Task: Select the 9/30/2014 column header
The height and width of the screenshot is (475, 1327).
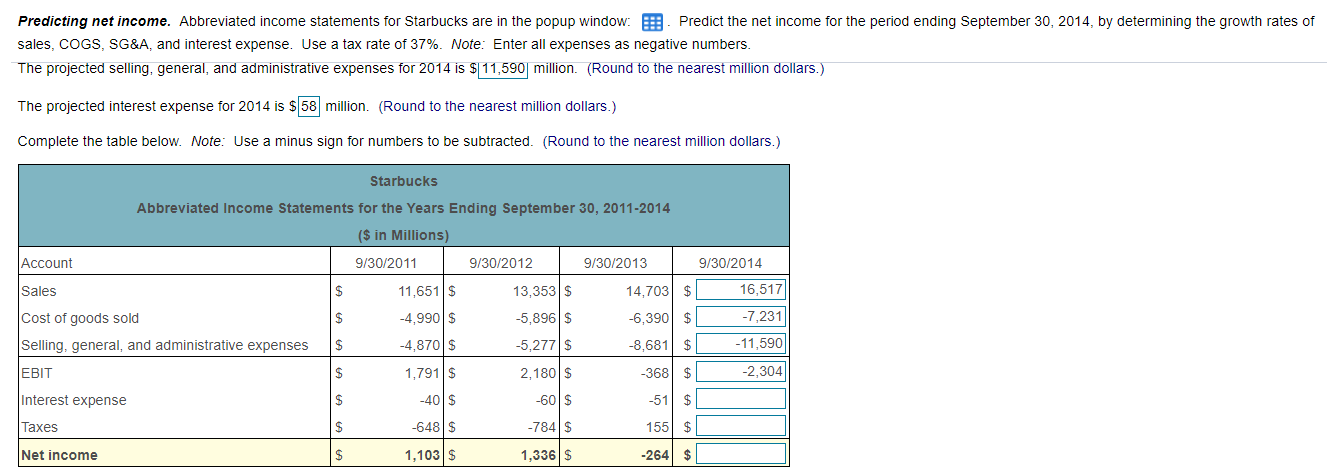Action: pyautogui.click(x=730, y=263)
